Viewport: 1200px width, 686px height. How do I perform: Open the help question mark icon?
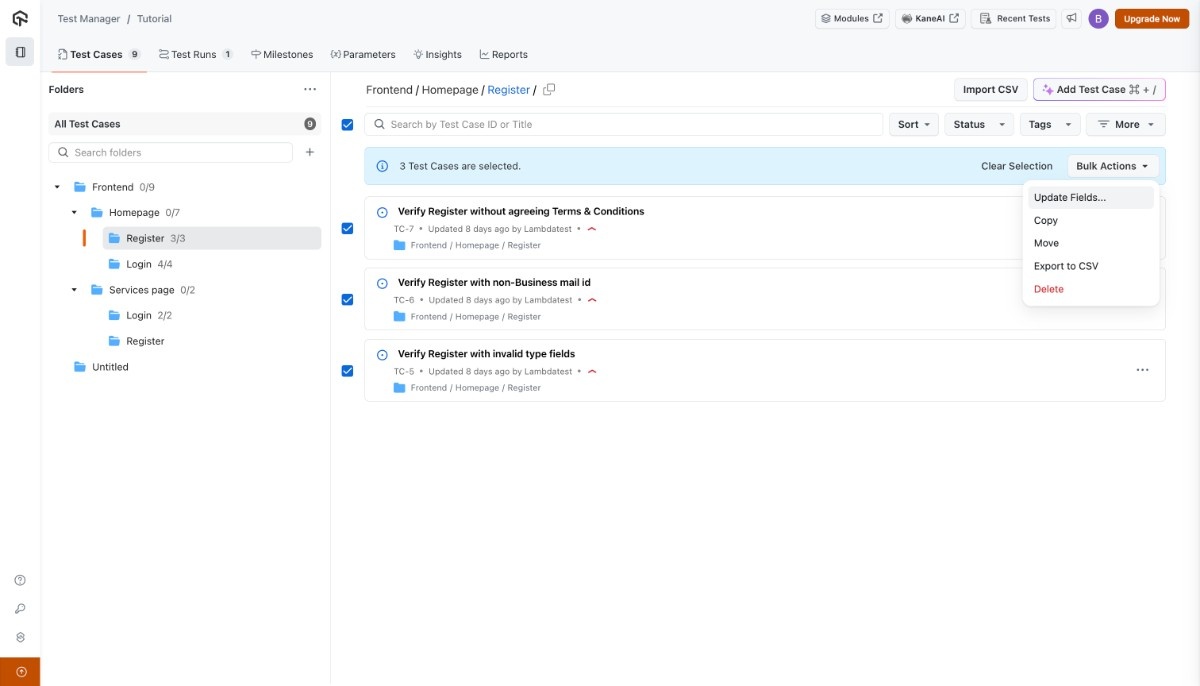20,580
